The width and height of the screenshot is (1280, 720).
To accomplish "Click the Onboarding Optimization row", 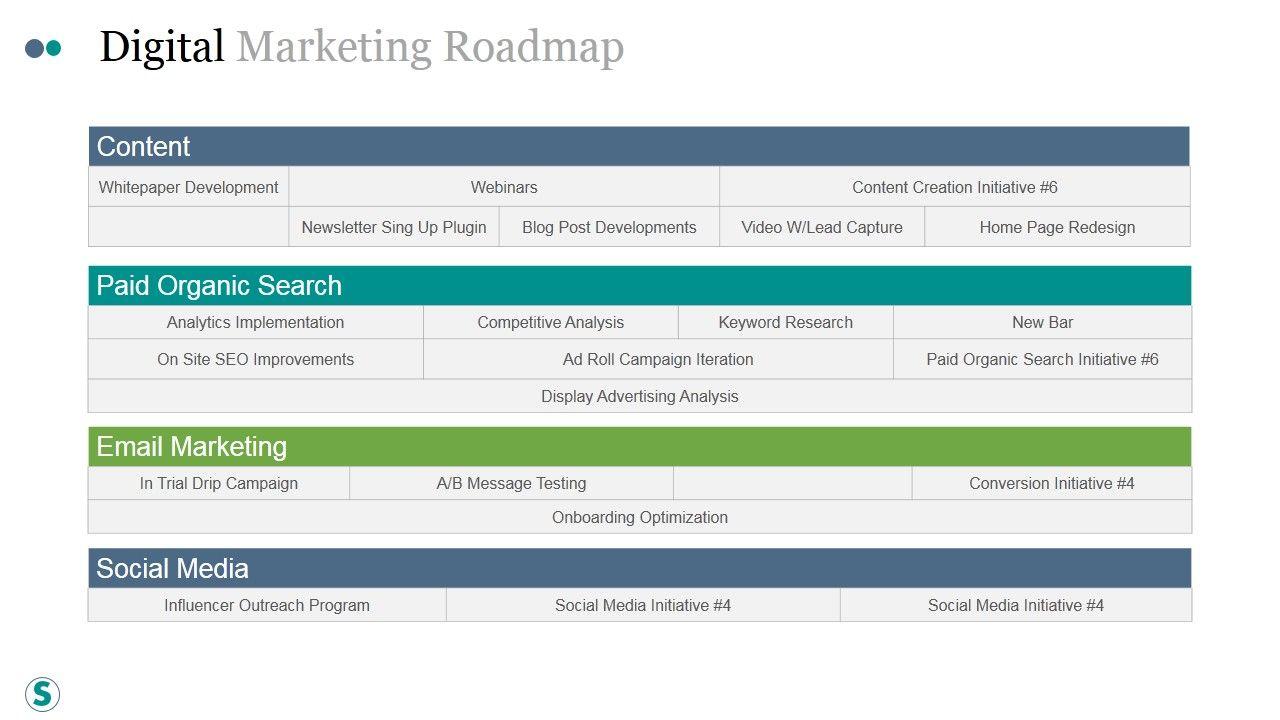I will point(639,517).
